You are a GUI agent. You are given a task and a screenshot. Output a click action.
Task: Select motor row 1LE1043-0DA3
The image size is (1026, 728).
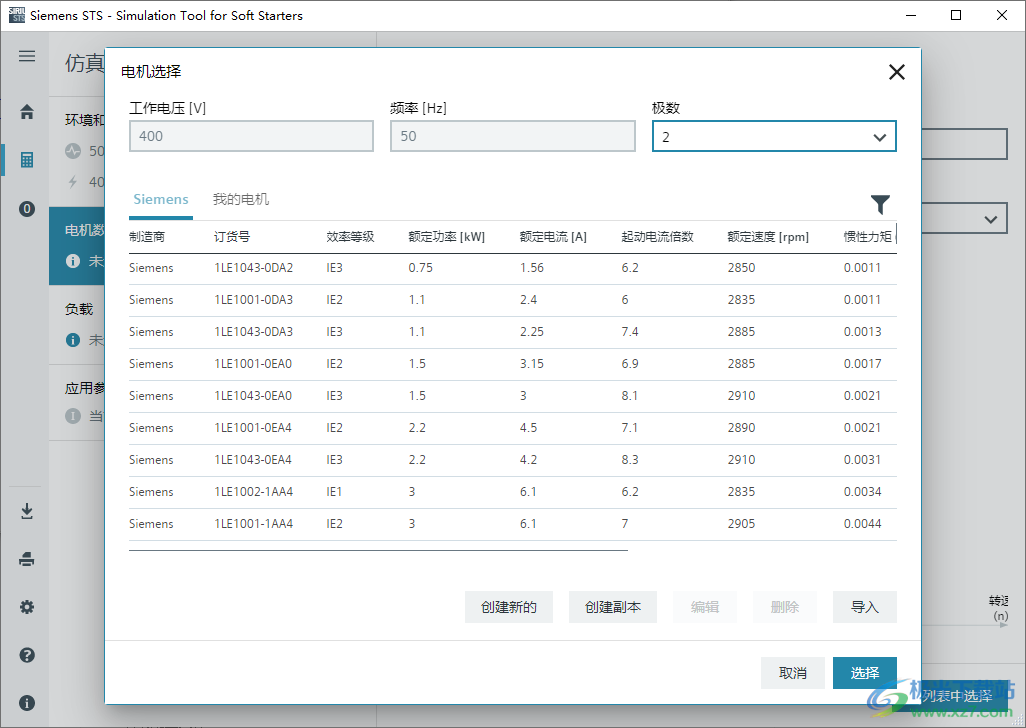point(512,332)
